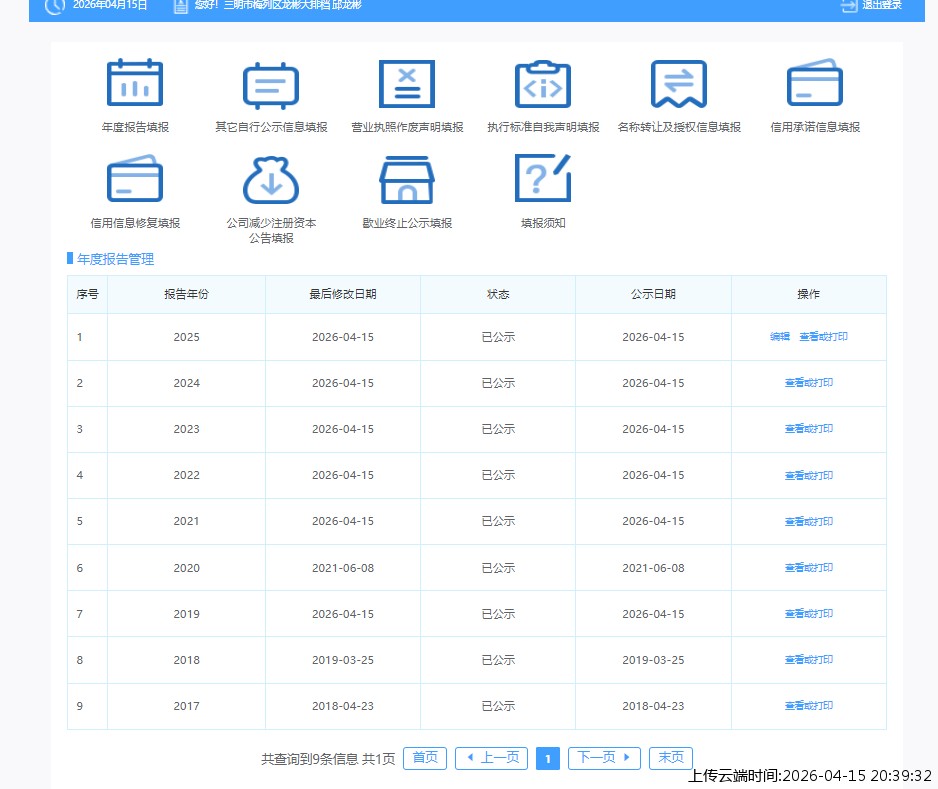The height and width of the screenshot is (789, 938).
Task: Select page 1 in pagination
Action: click(548, 759)
